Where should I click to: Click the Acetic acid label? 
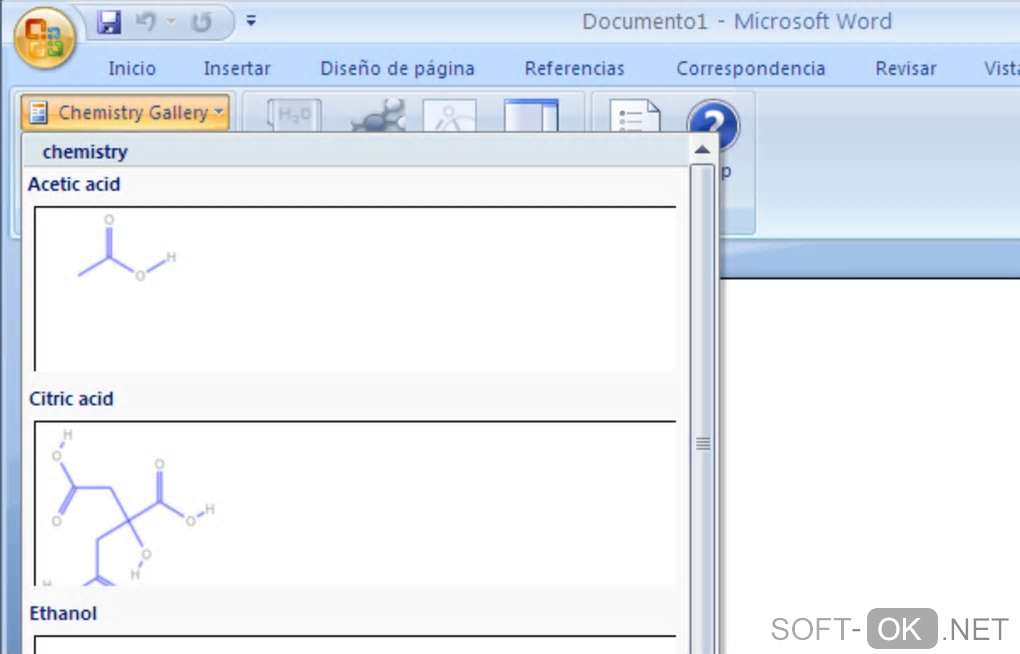74,184
